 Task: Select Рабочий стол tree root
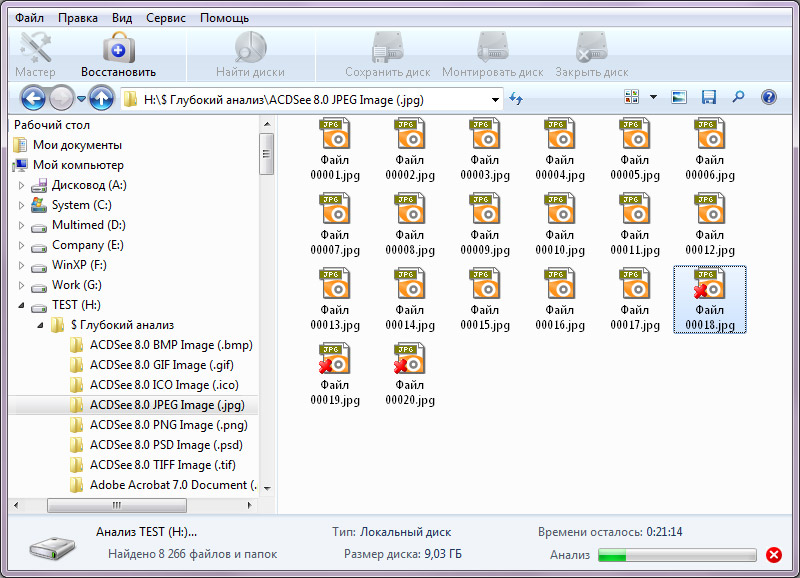click(x=52, y=125)
